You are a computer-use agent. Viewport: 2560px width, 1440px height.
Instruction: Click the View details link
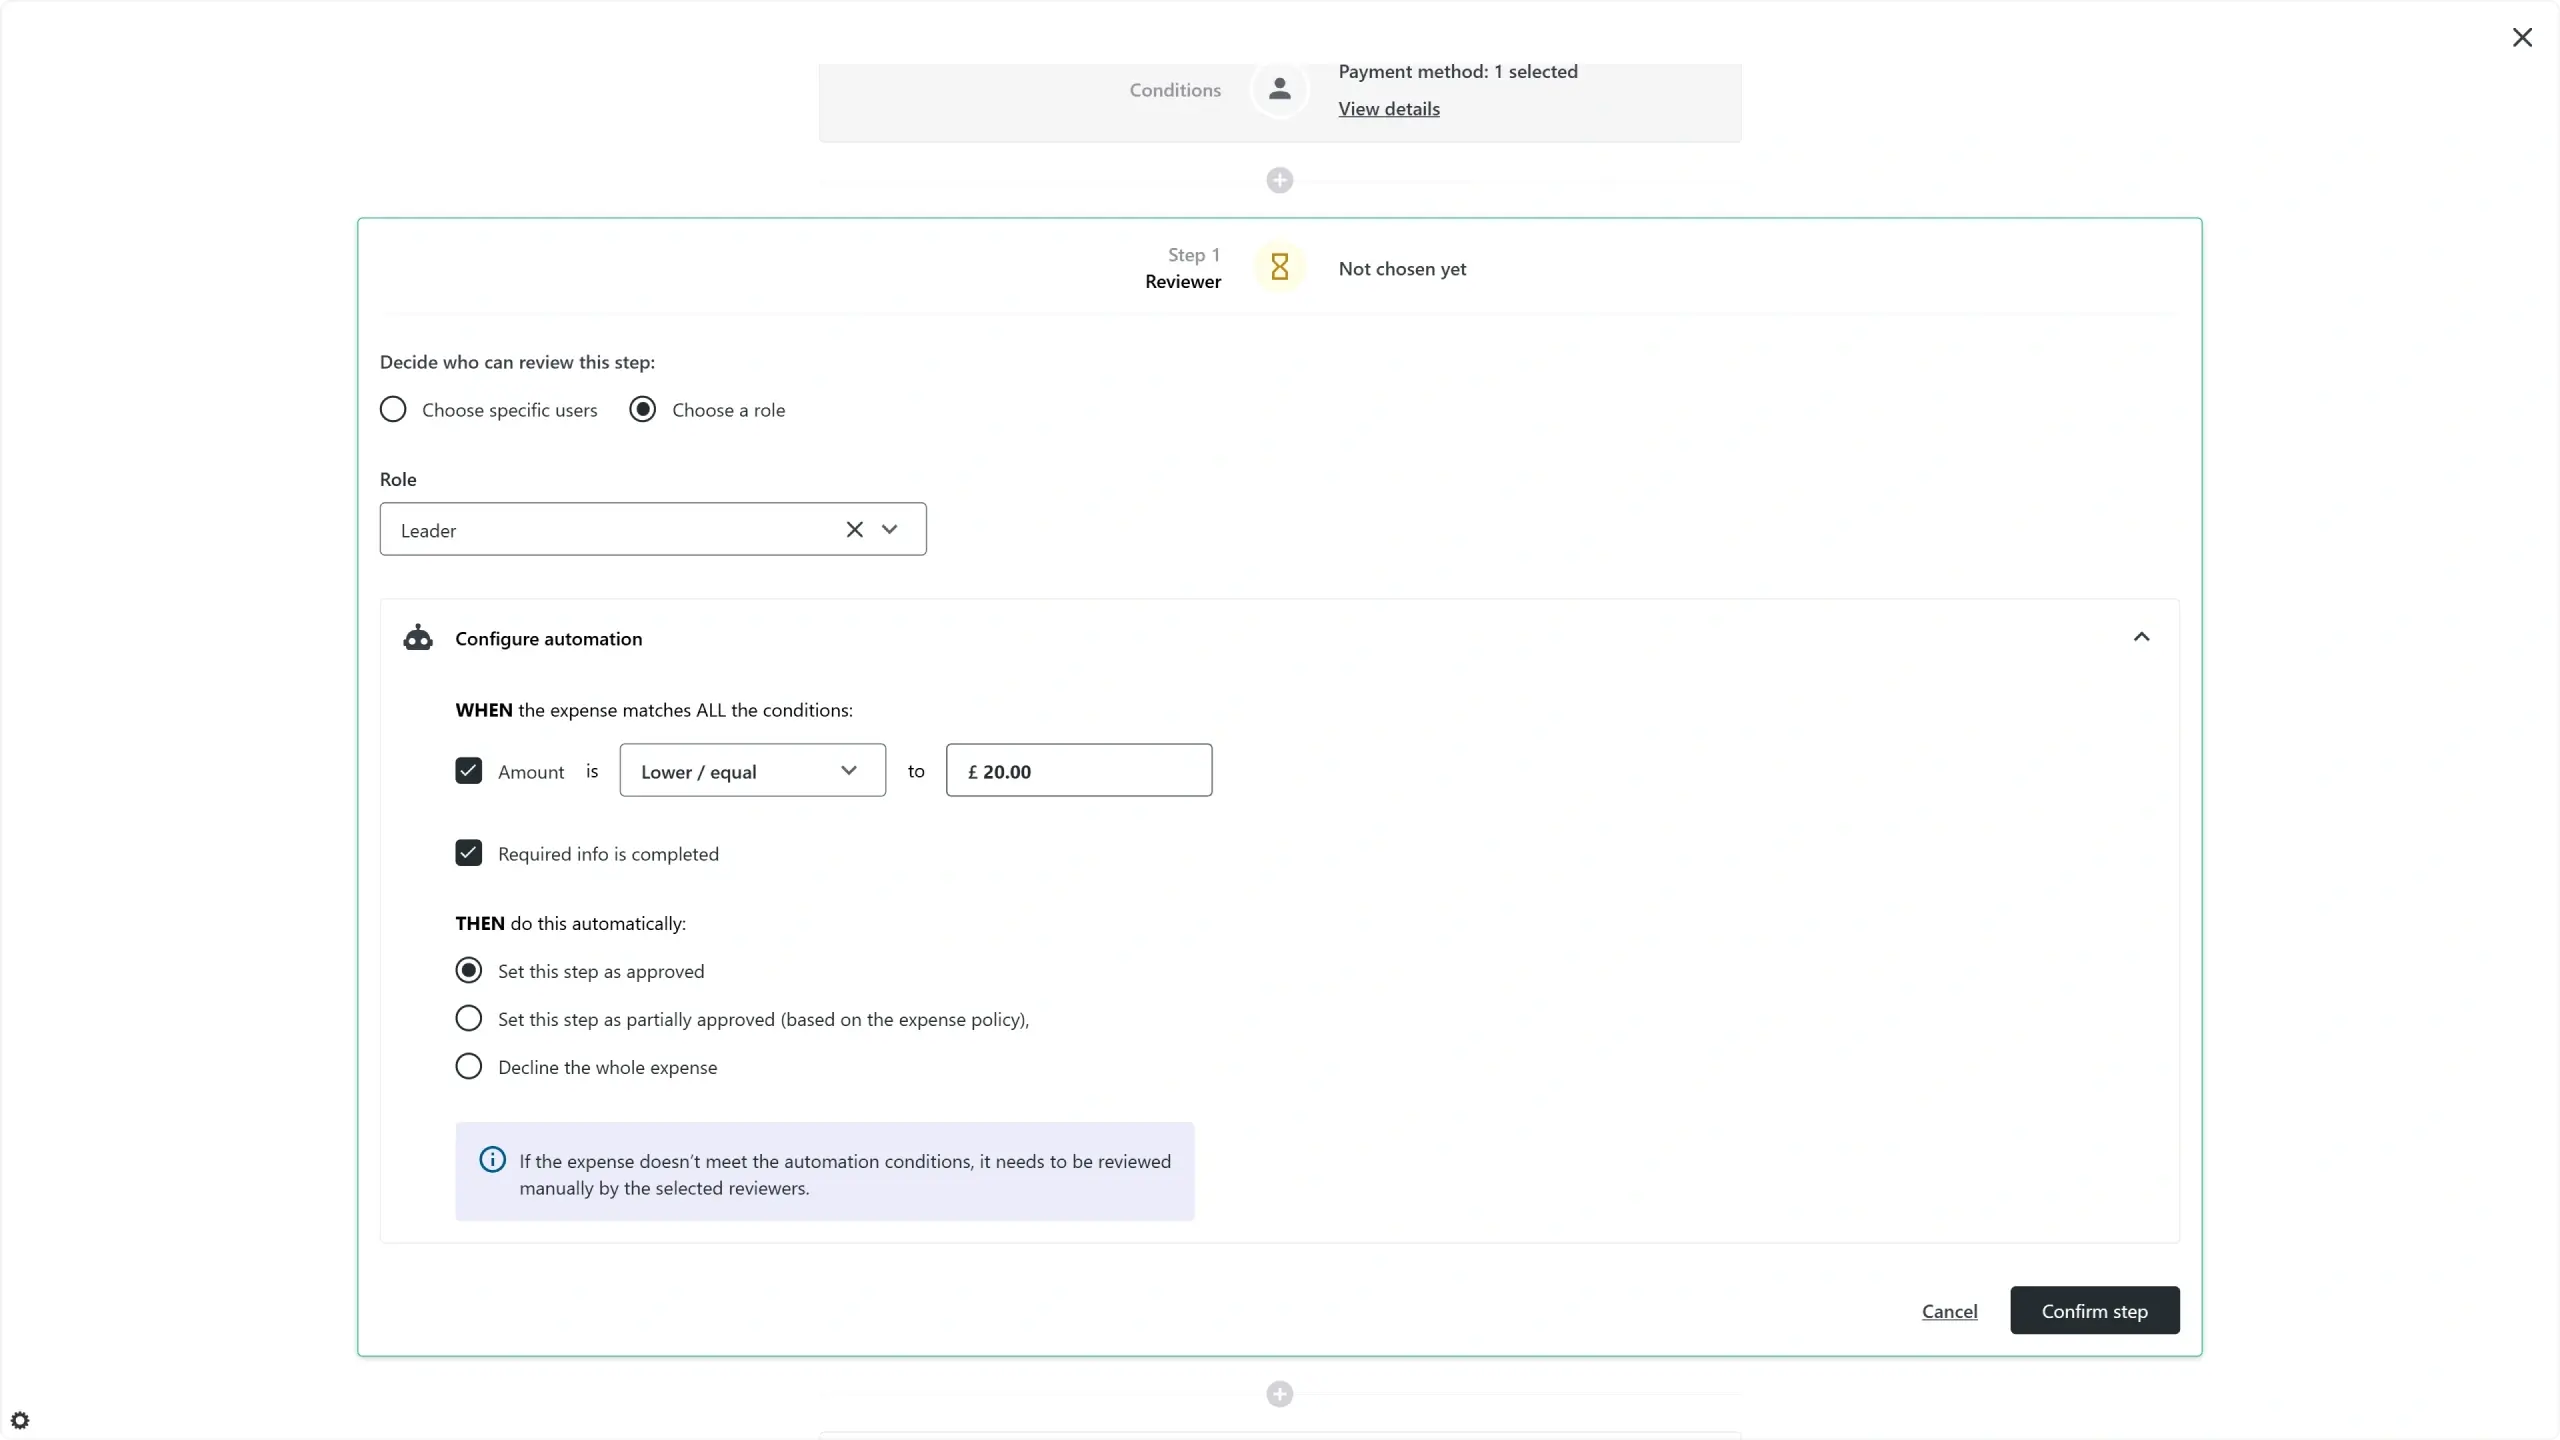(x=1388, y=109)
